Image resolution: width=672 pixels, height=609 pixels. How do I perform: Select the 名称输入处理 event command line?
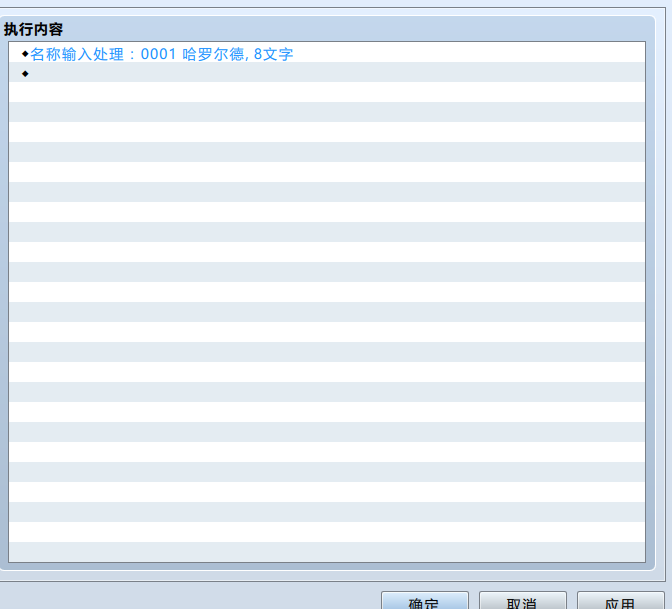click(327, 53)
